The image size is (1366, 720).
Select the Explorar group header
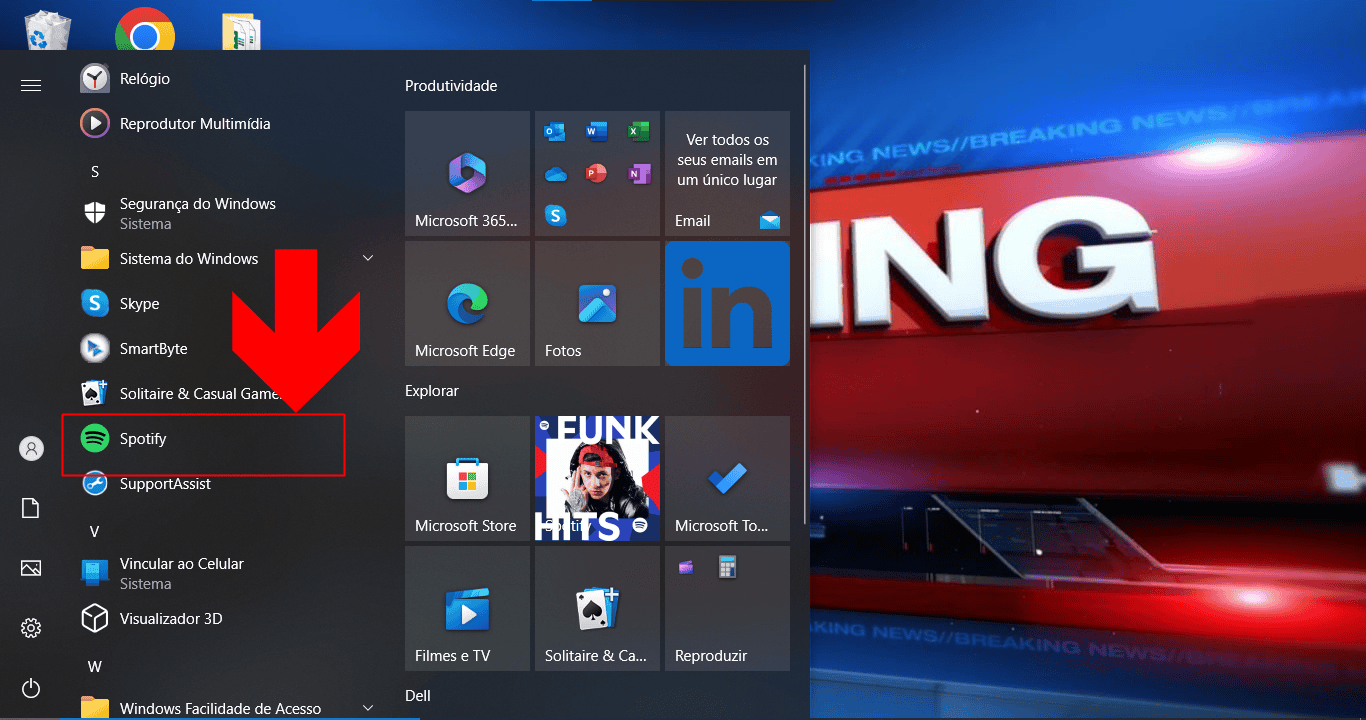point(432,391)
